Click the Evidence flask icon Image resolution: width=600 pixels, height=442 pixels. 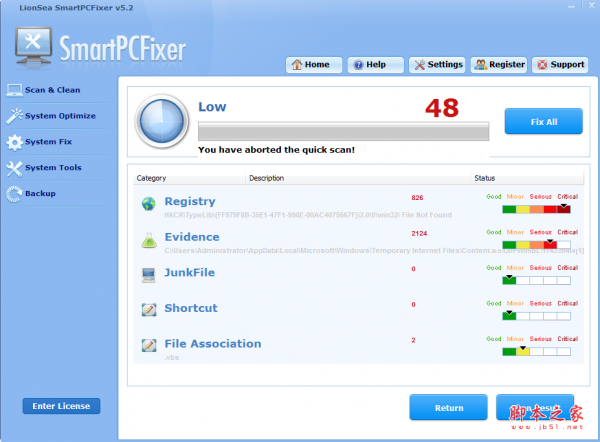coord(149,240)
